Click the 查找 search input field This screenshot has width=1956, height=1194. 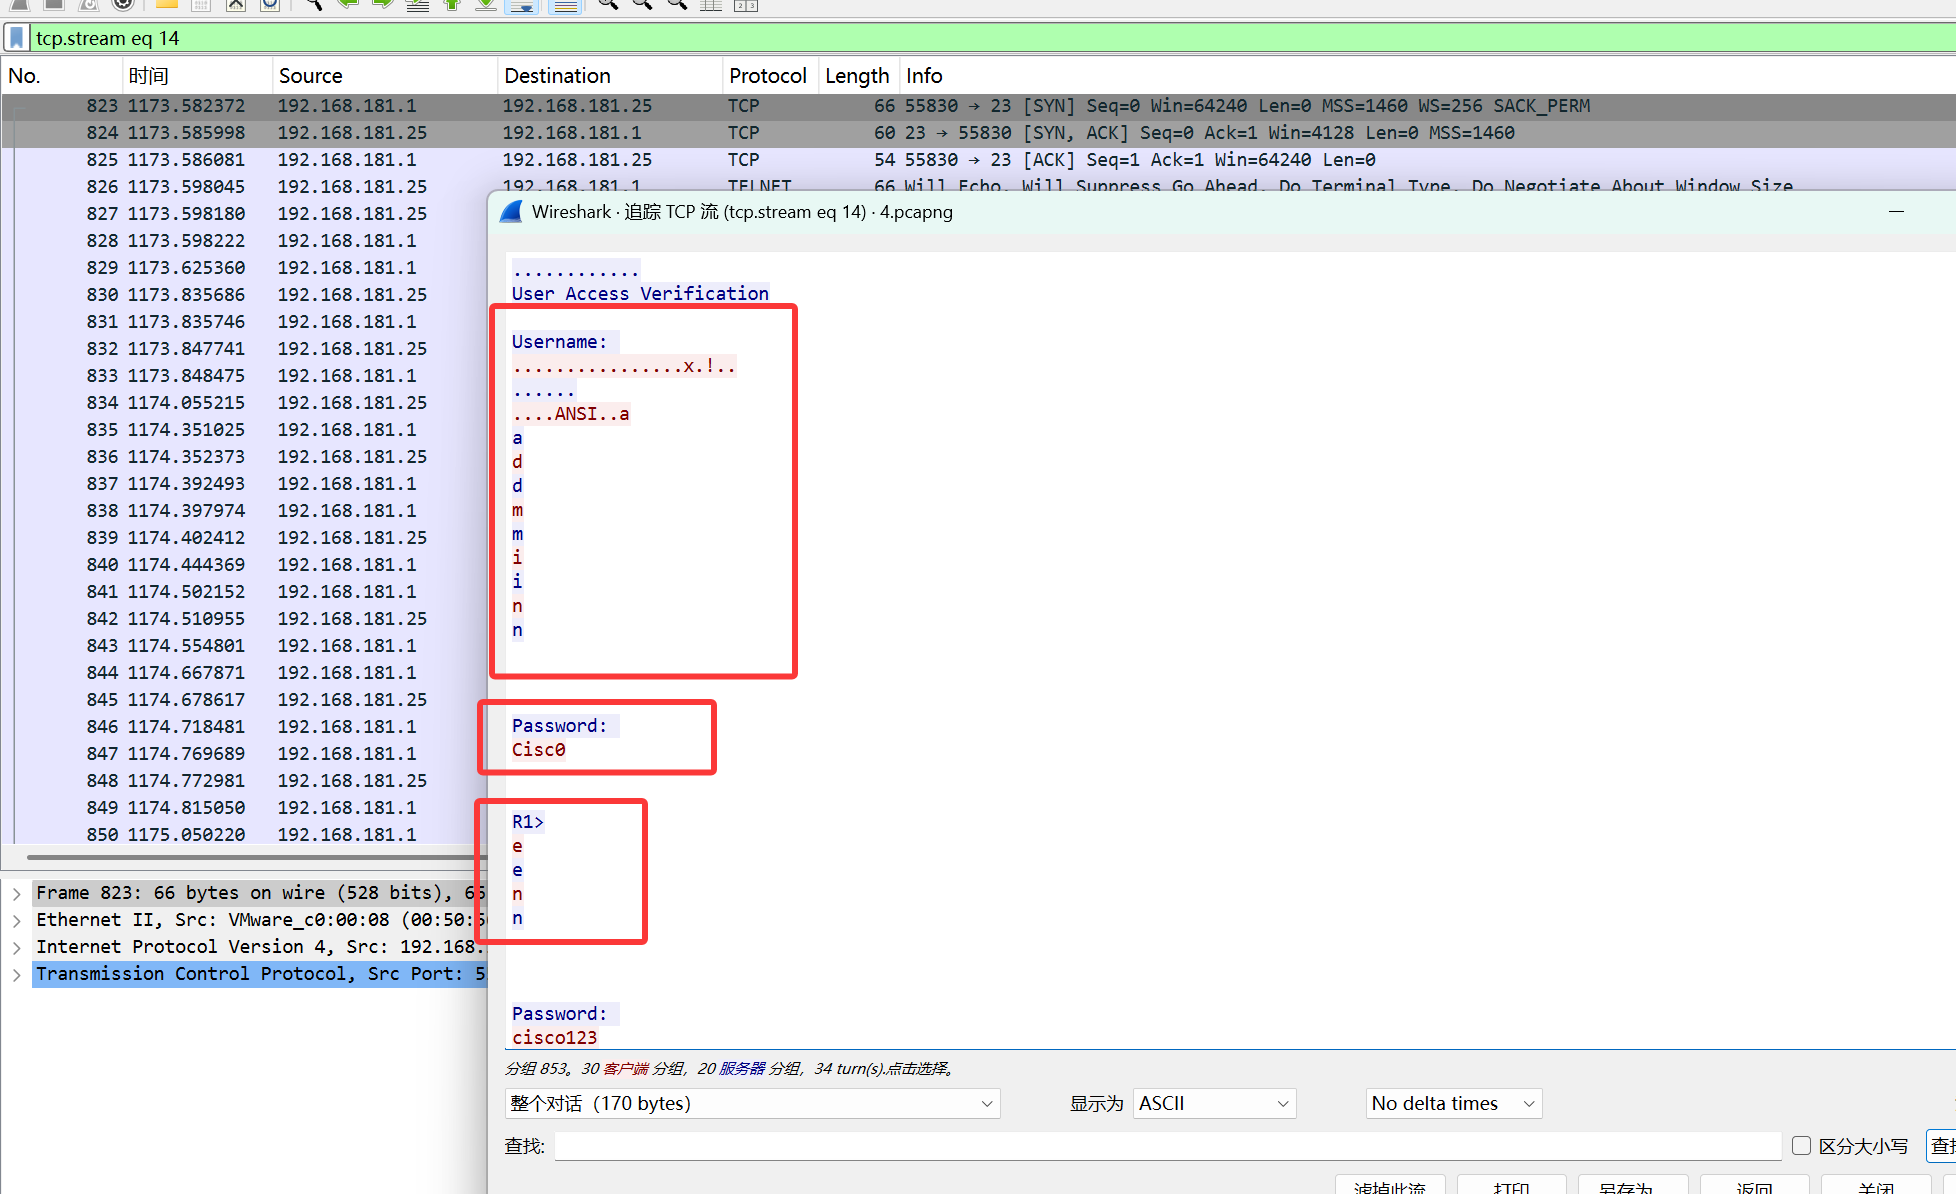pos(1167,1146)
